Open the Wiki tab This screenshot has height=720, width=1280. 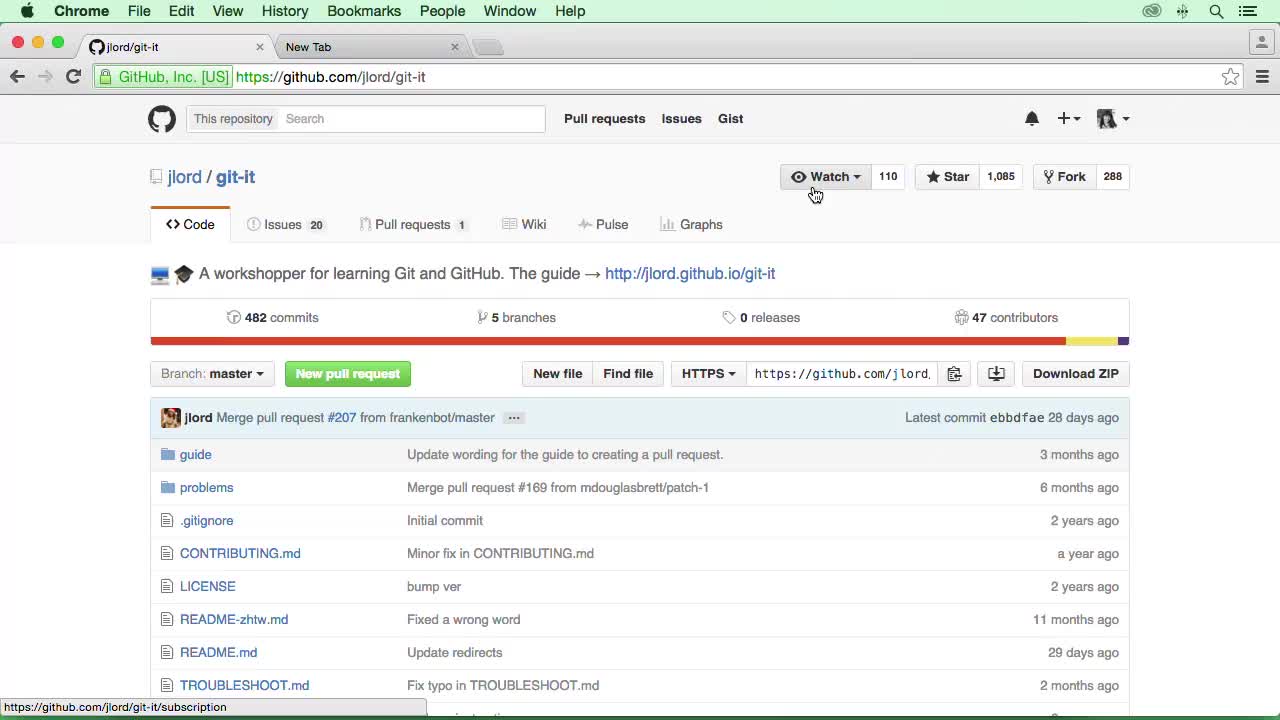point(524,225)
